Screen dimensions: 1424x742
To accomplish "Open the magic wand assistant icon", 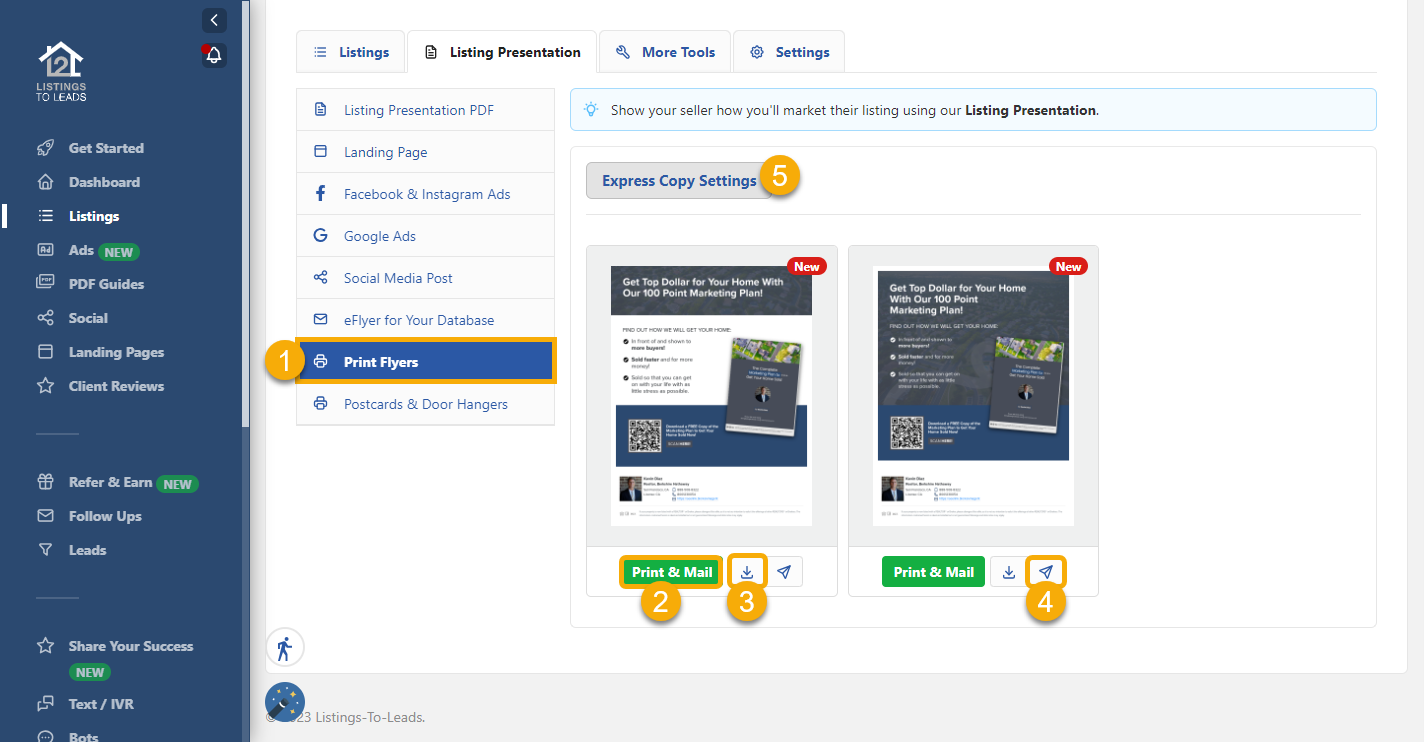I will [285, 702].
